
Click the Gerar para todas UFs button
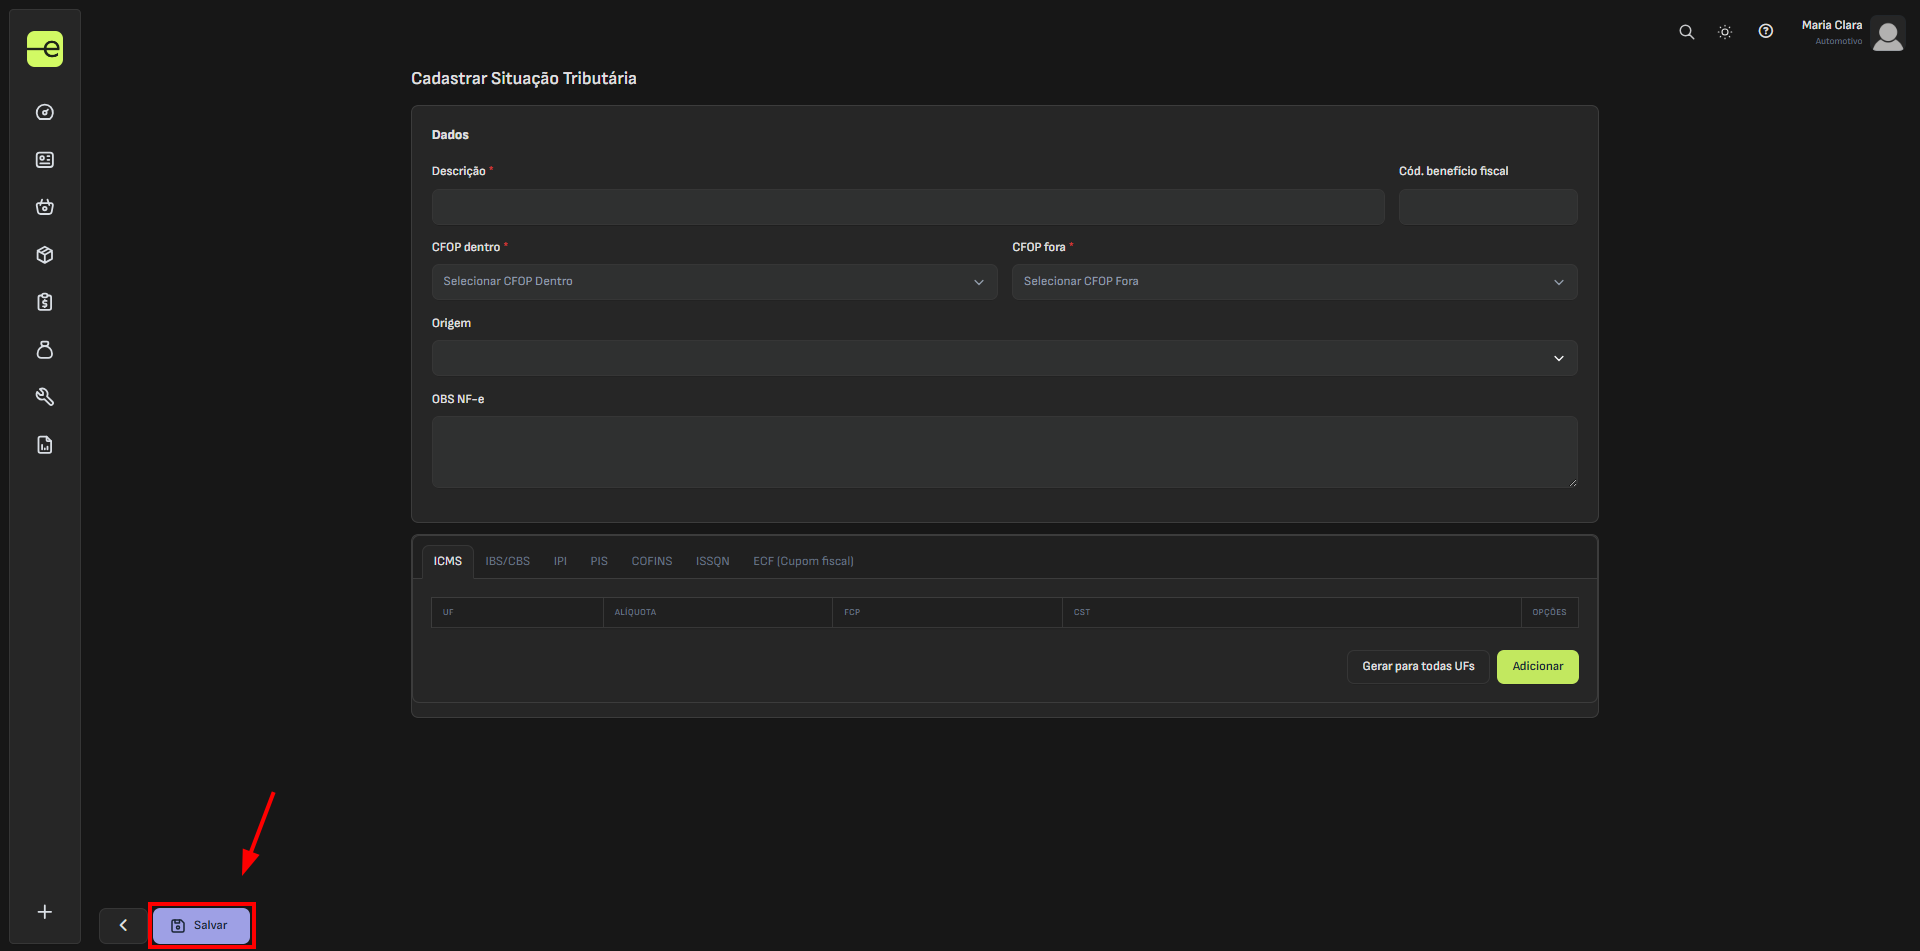1418,667
